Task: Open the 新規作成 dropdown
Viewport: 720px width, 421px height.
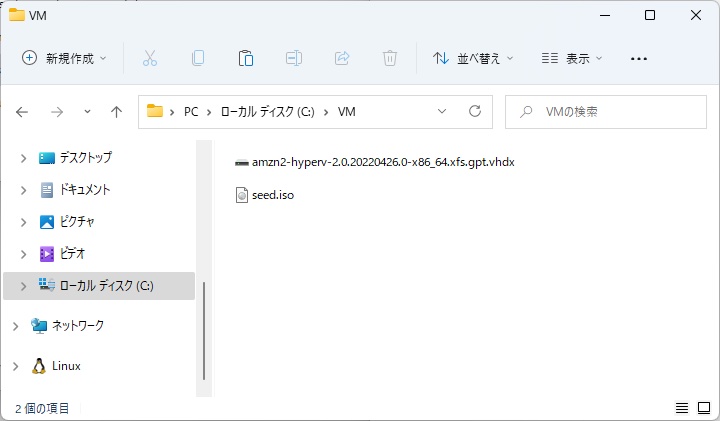Action: tap(65, 59)
